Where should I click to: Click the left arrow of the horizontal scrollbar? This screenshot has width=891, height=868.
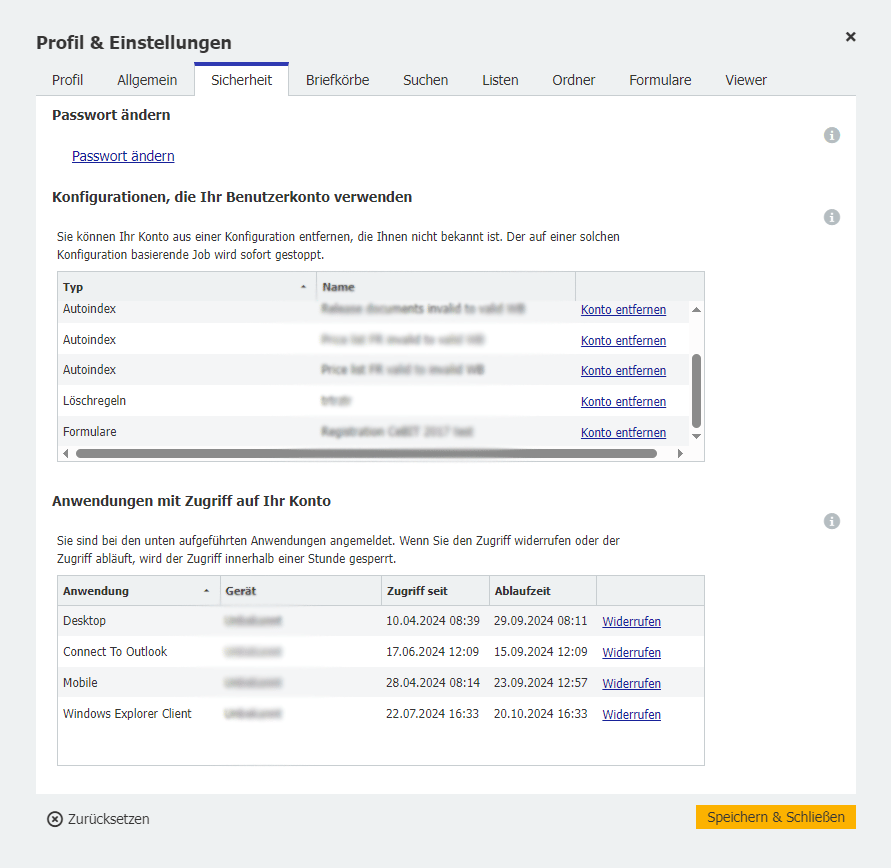[x=66, y=453]
